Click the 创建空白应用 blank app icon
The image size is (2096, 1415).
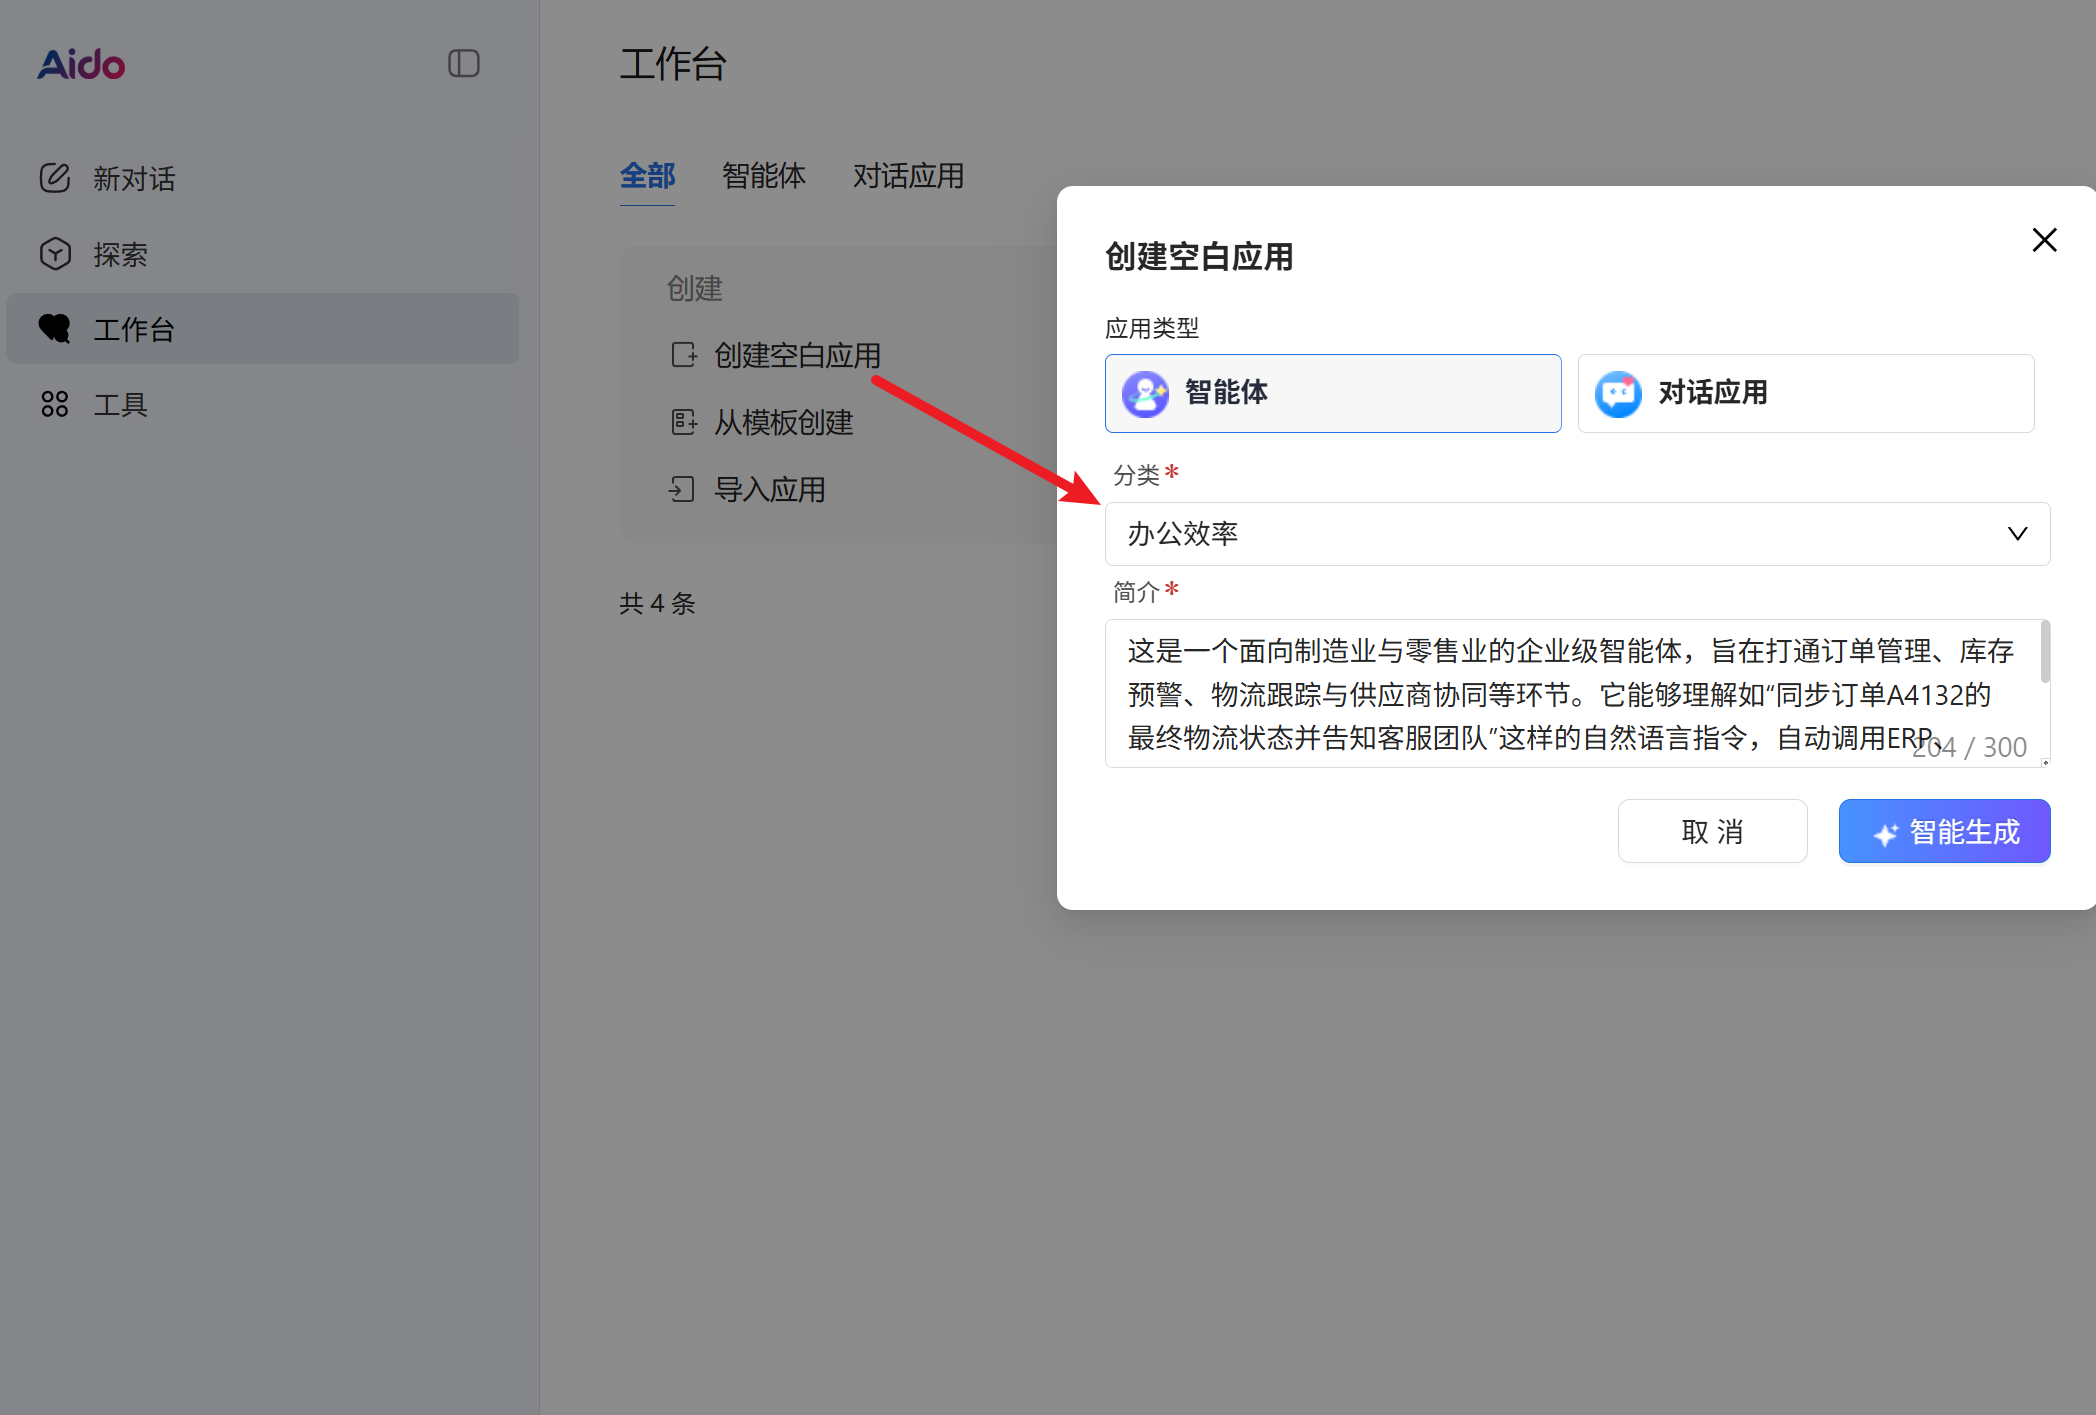(684, 355)
